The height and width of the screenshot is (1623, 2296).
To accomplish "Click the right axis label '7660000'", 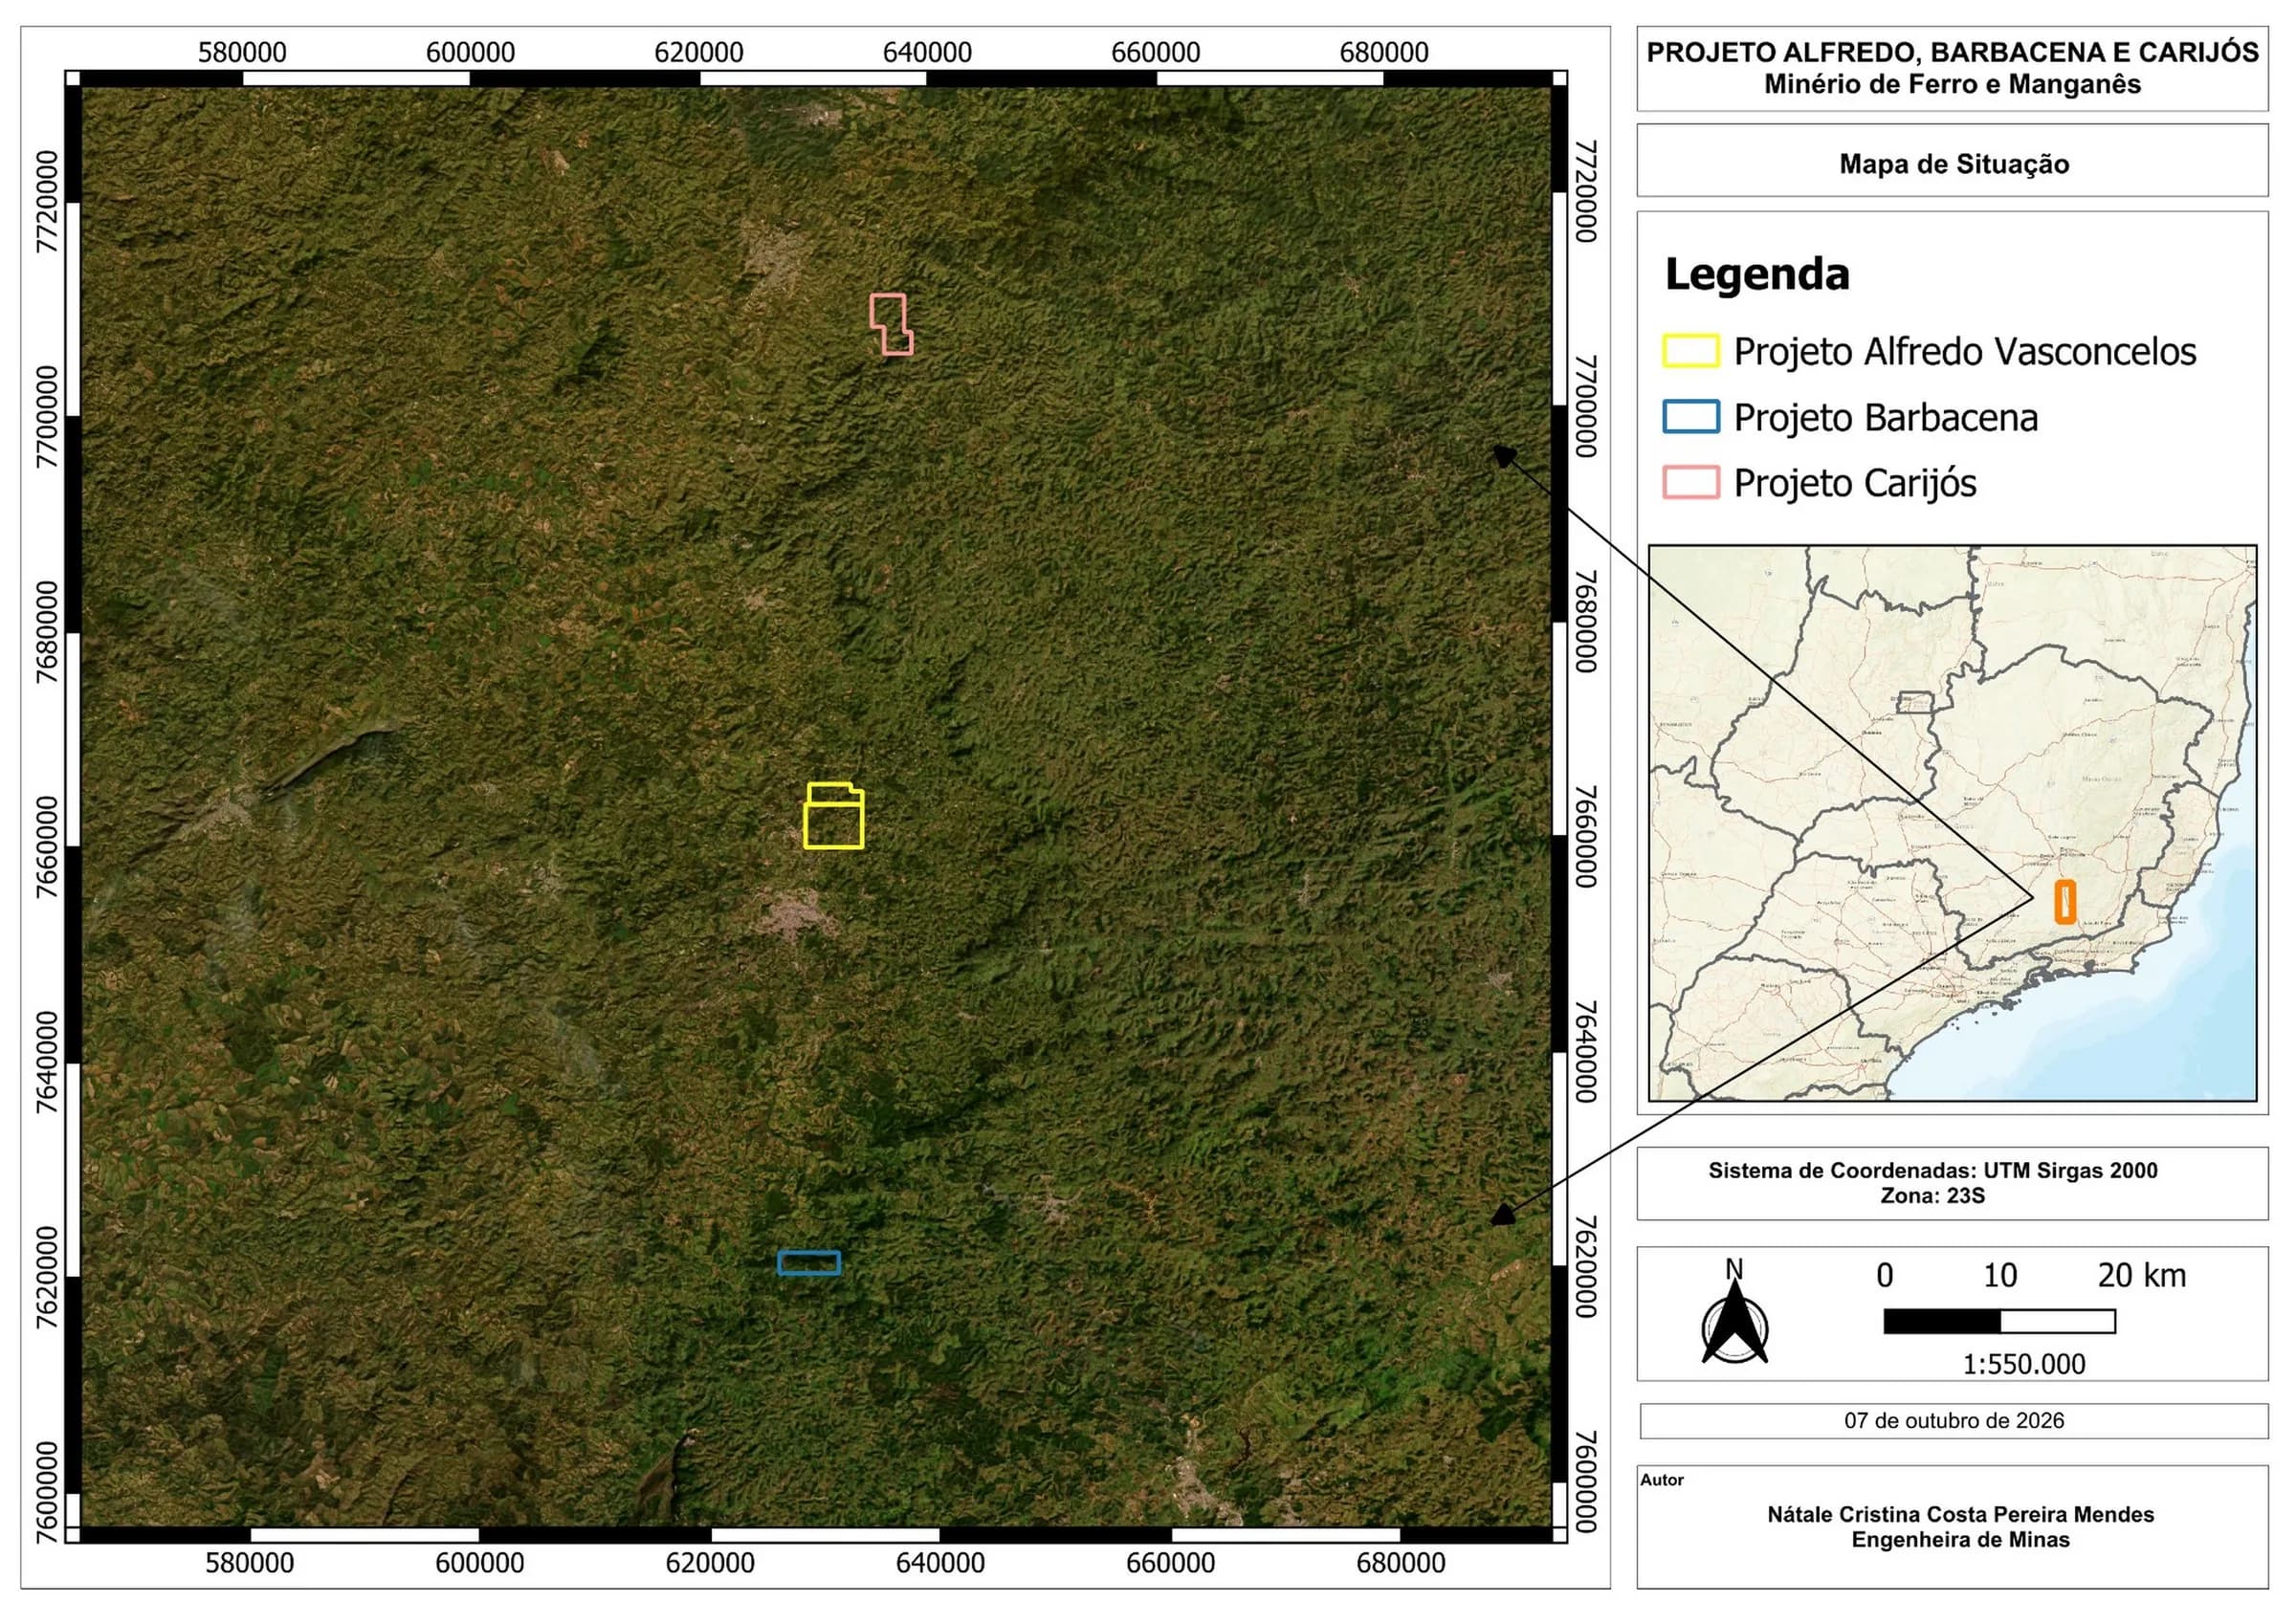I will point(1586,836).
